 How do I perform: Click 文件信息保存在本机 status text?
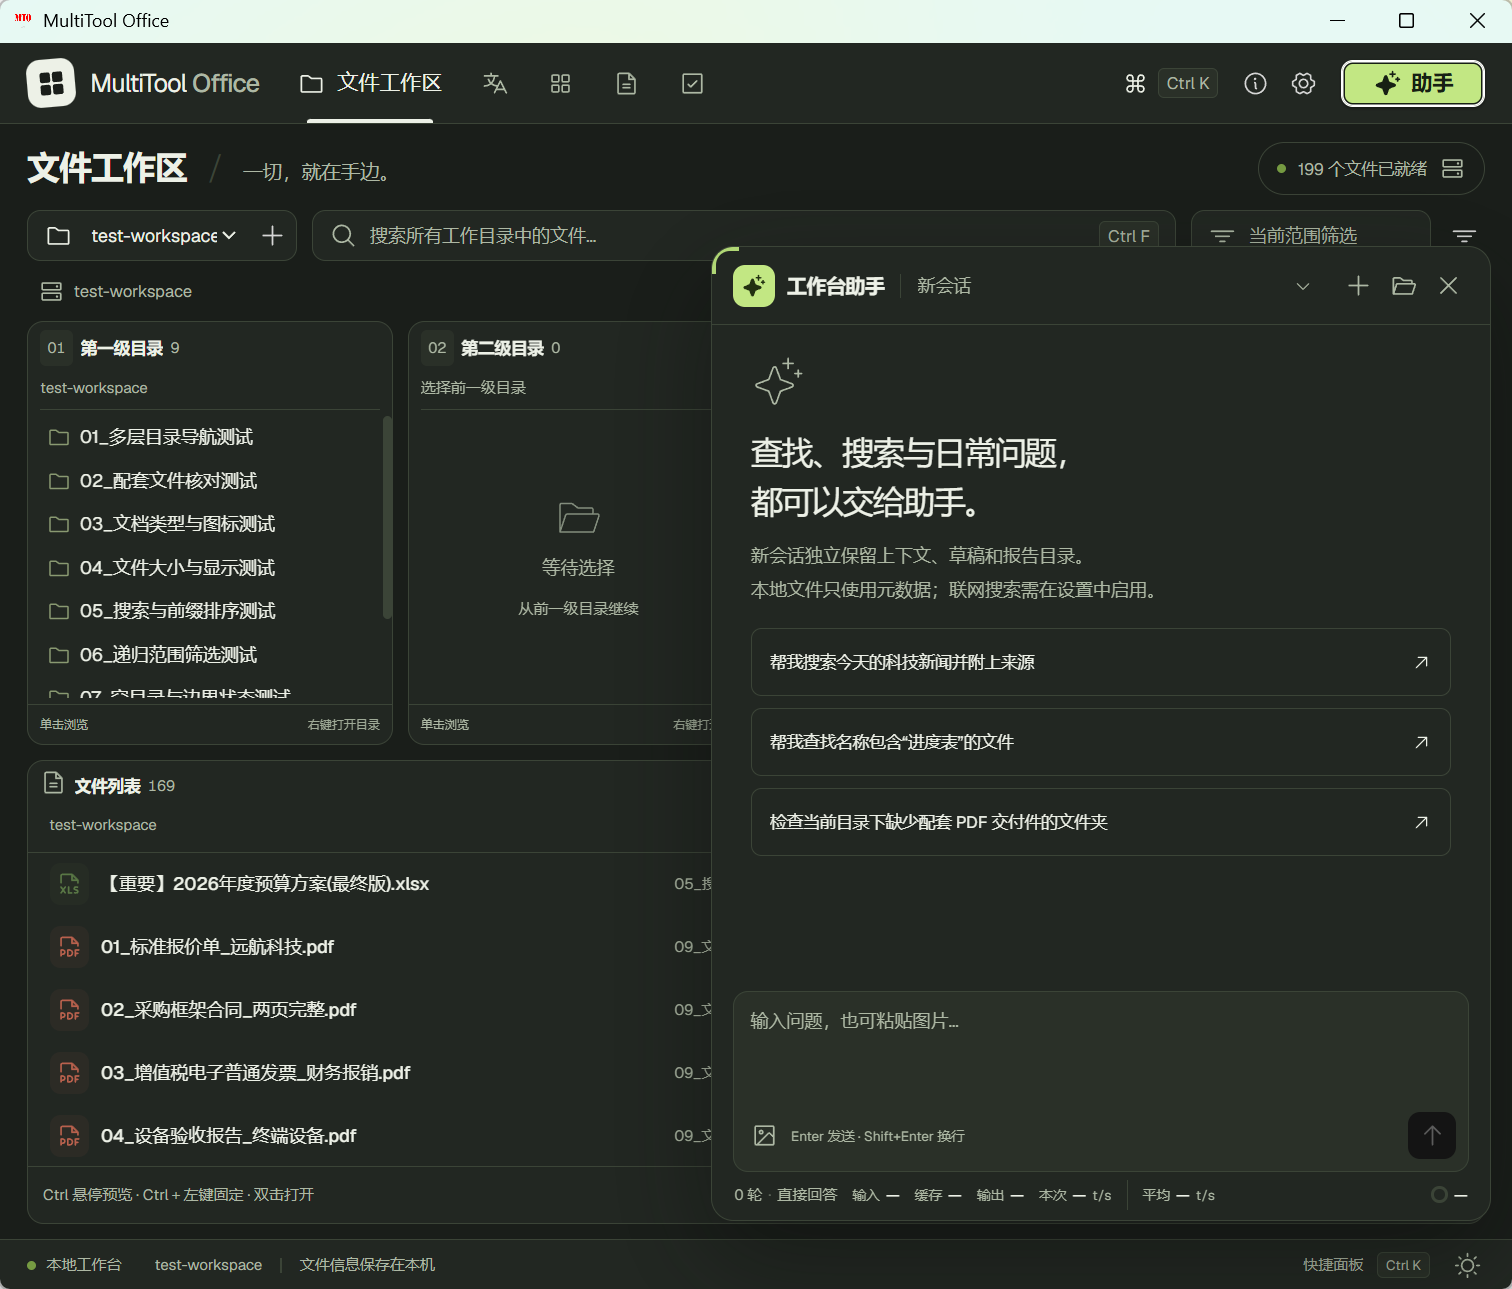[367, 1265]
